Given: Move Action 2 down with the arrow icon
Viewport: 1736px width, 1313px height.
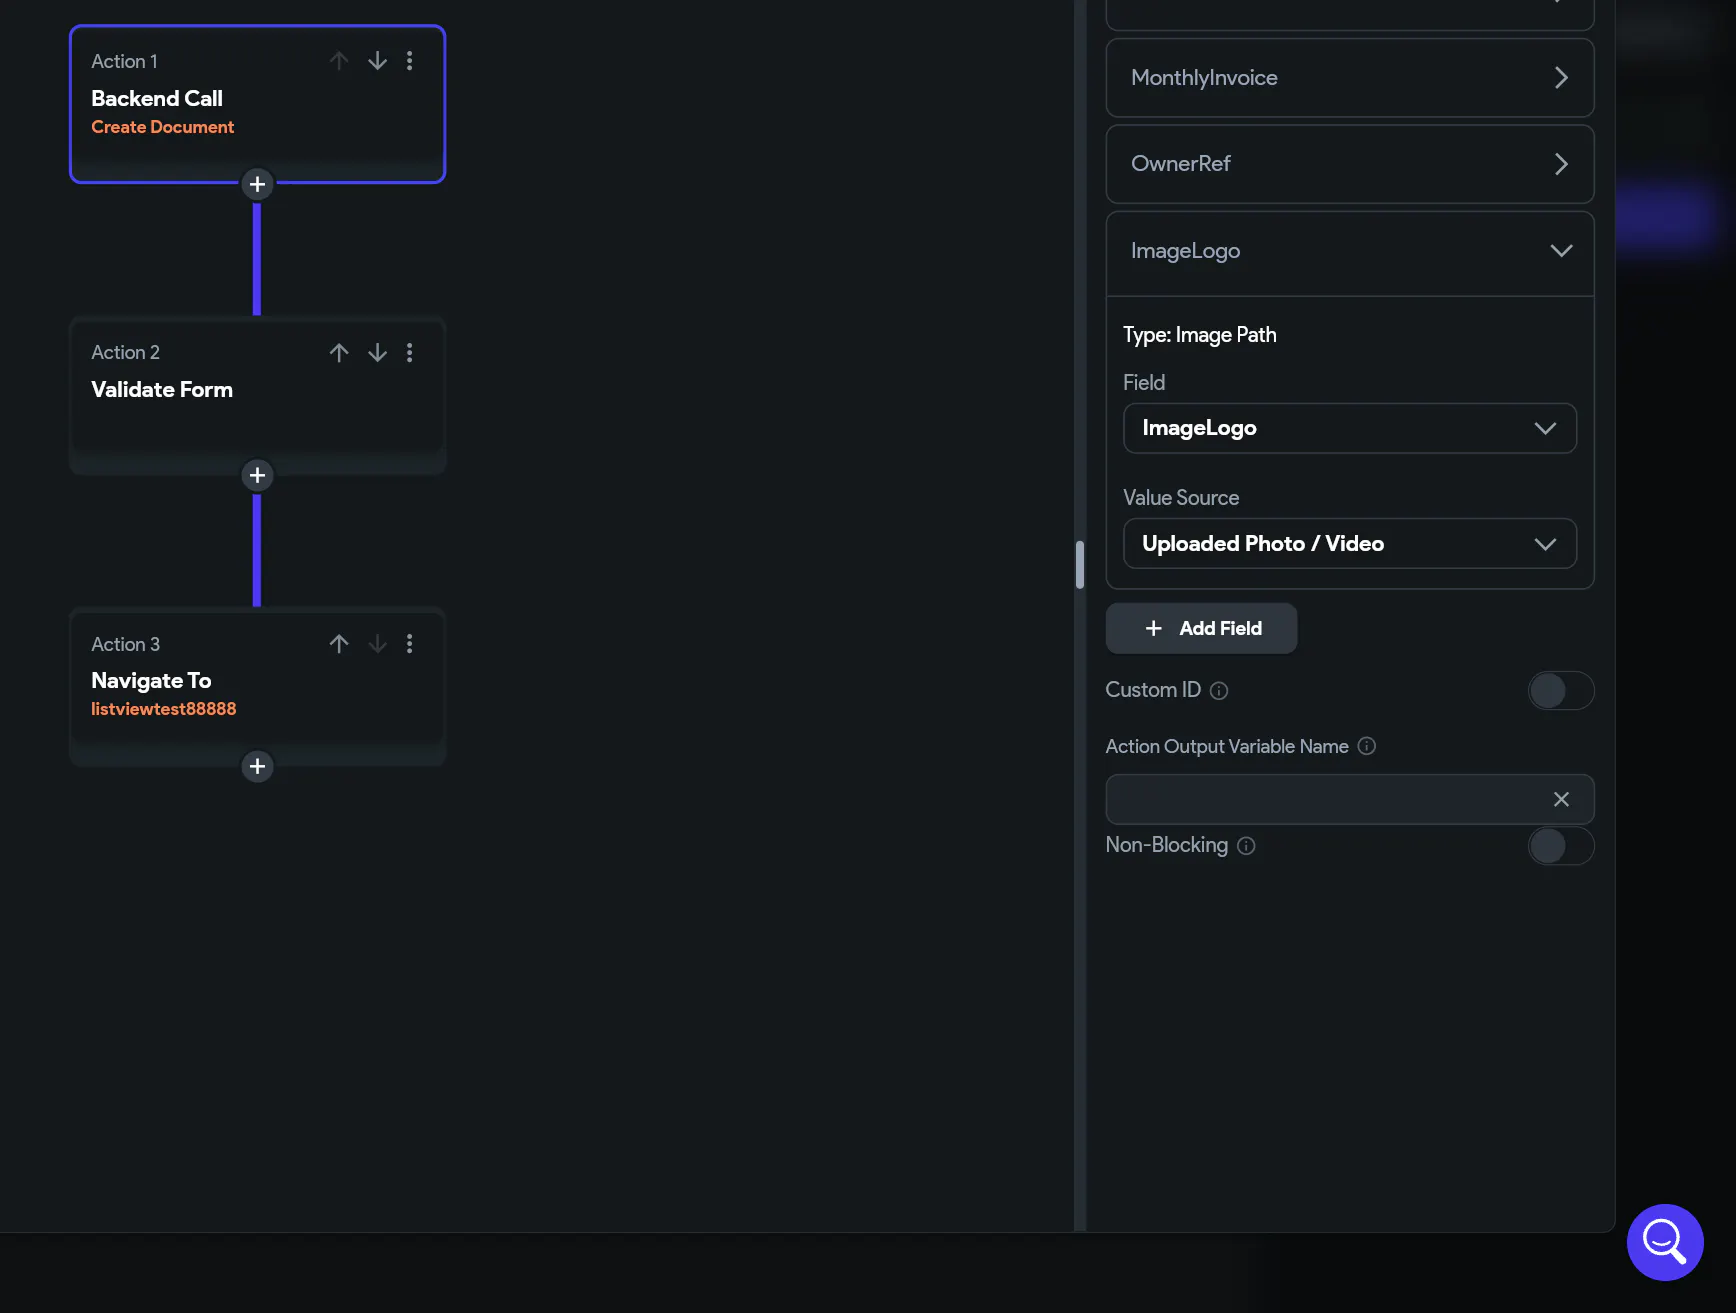Looking at the screenshot, I should 377,352.
